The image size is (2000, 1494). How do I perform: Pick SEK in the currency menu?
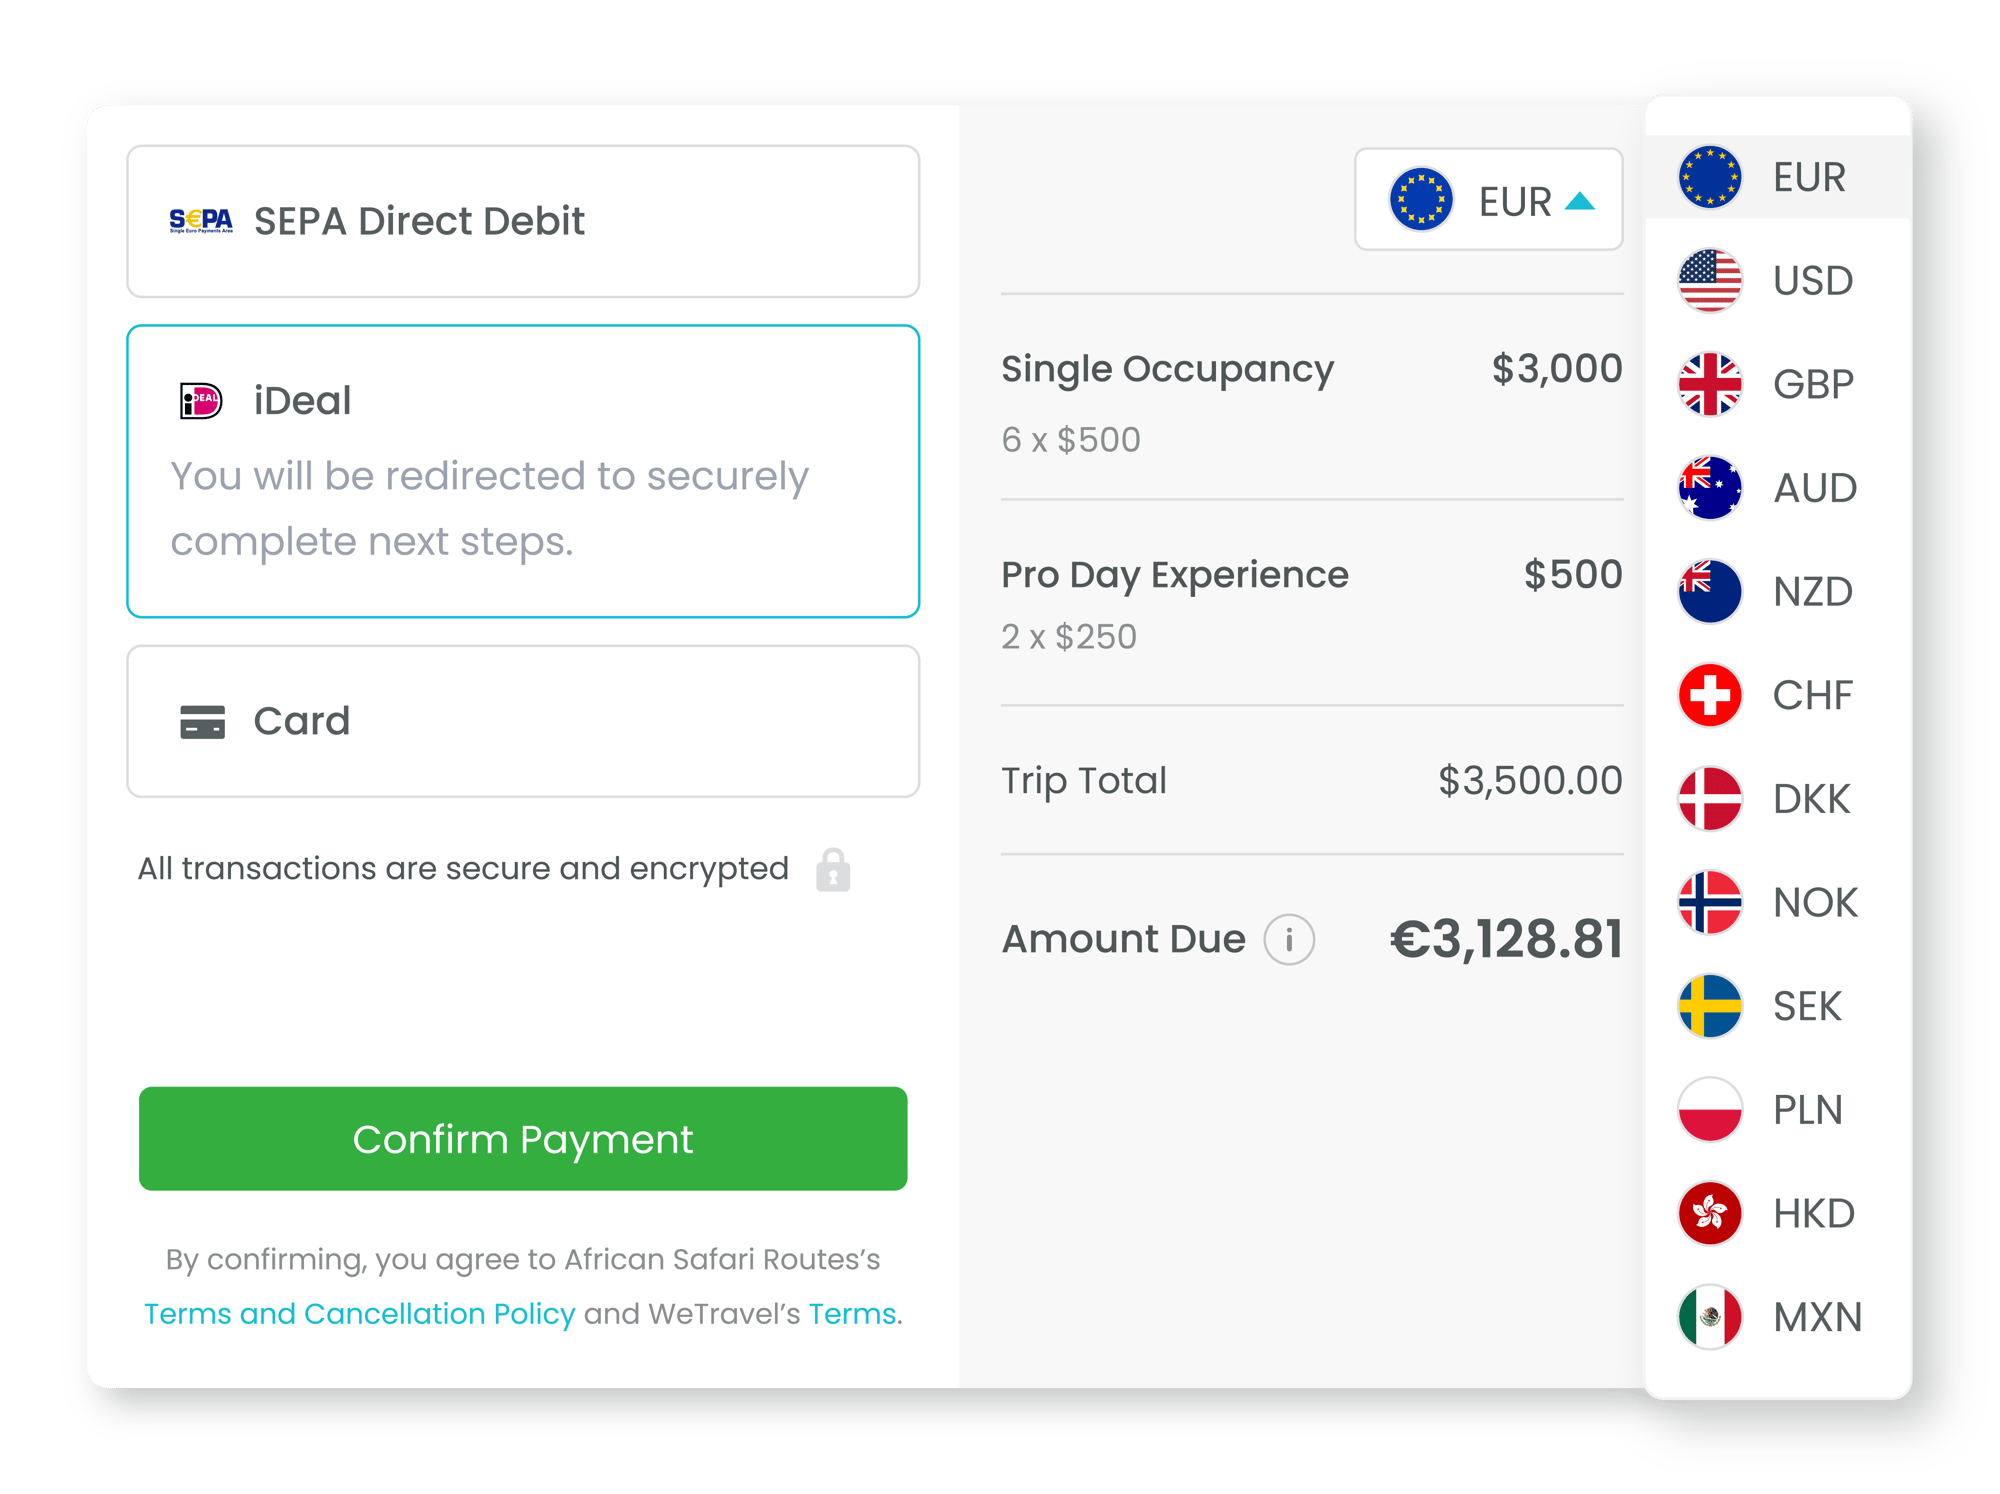pyautogui.click(x=1778, y=1006)
